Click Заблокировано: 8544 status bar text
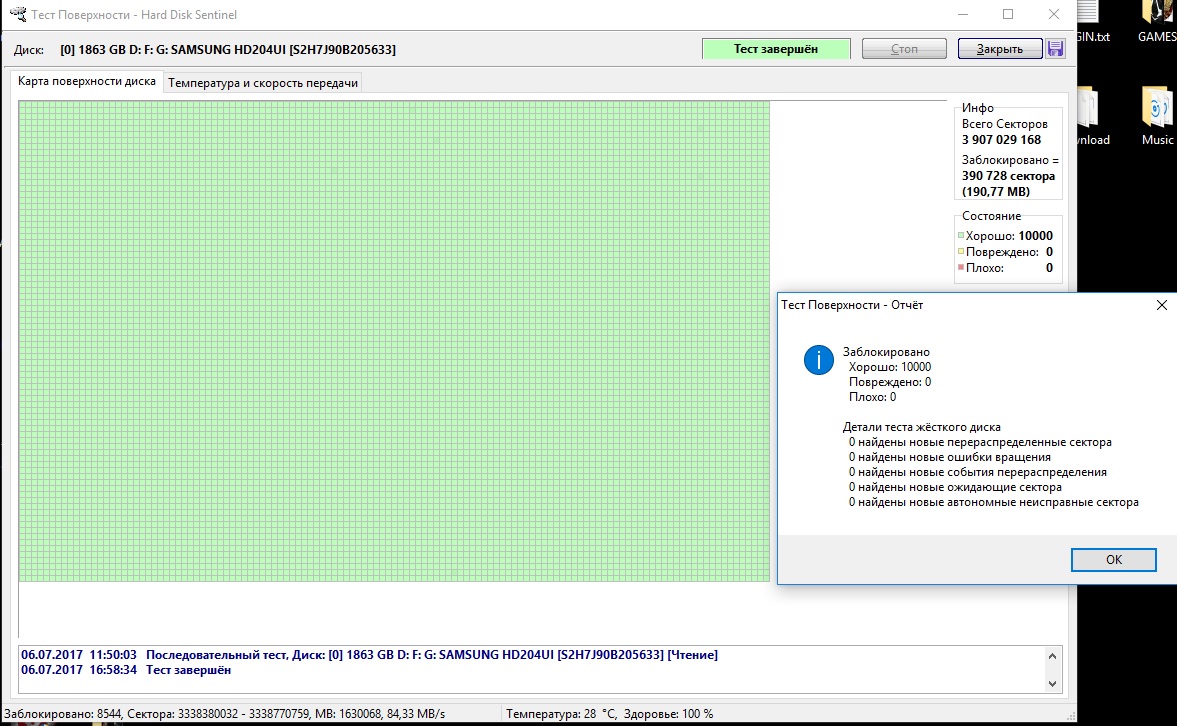1177x726 pixels. pyautogui.click(x=63, y=714)
